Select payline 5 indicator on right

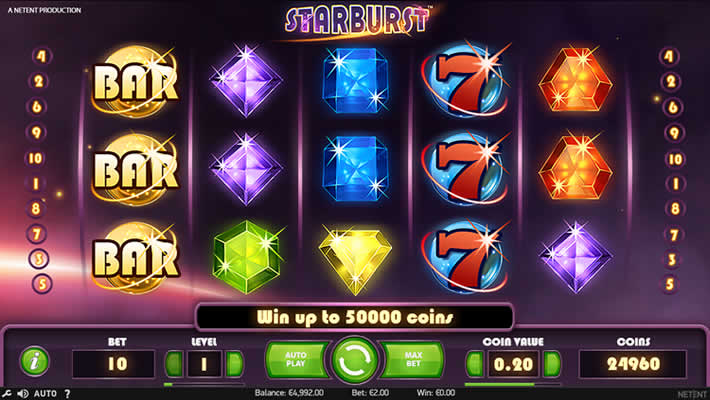tap(671, 284)
